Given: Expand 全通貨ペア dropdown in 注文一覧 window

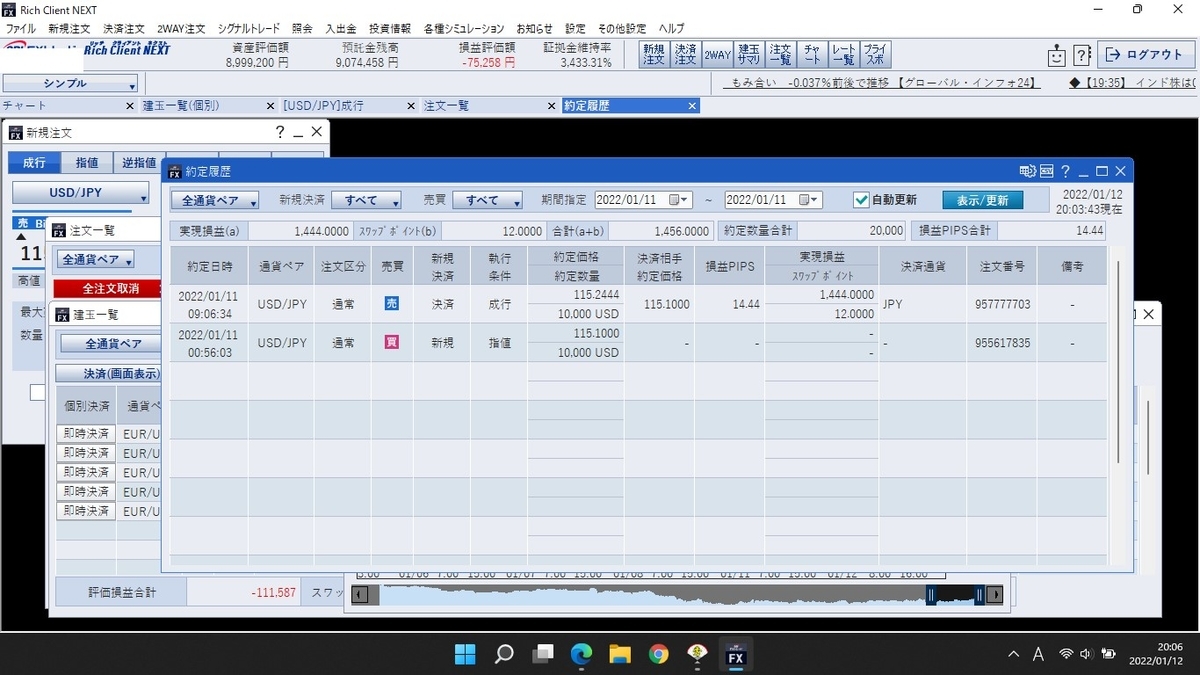Looking at the screenshot, I should pos(95,259).
